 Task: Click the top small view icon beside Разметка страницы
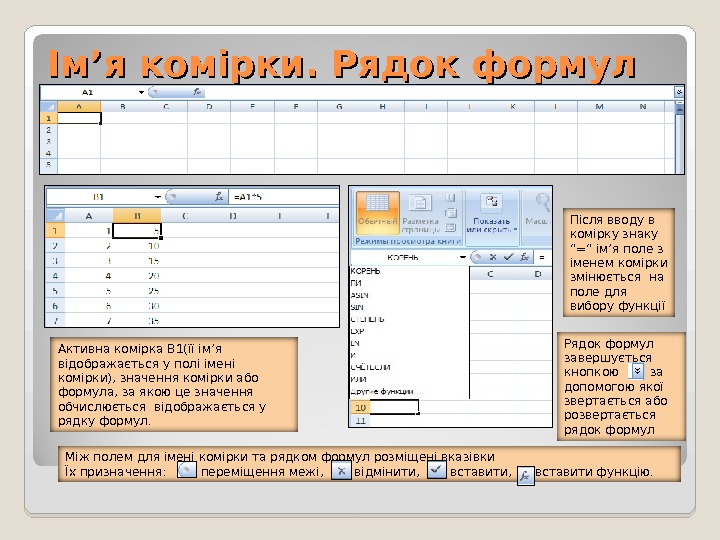[450, 198]
